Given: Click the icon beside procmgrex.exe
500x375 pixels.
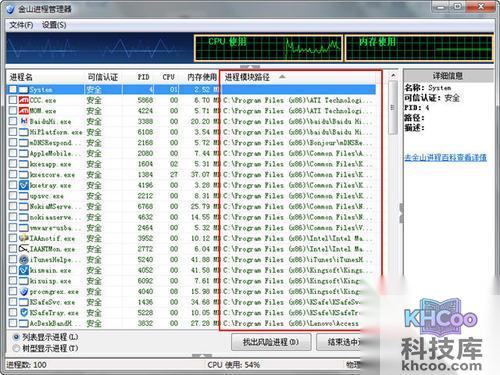Looking at the screenshot, I should click(x=24, y=291).
